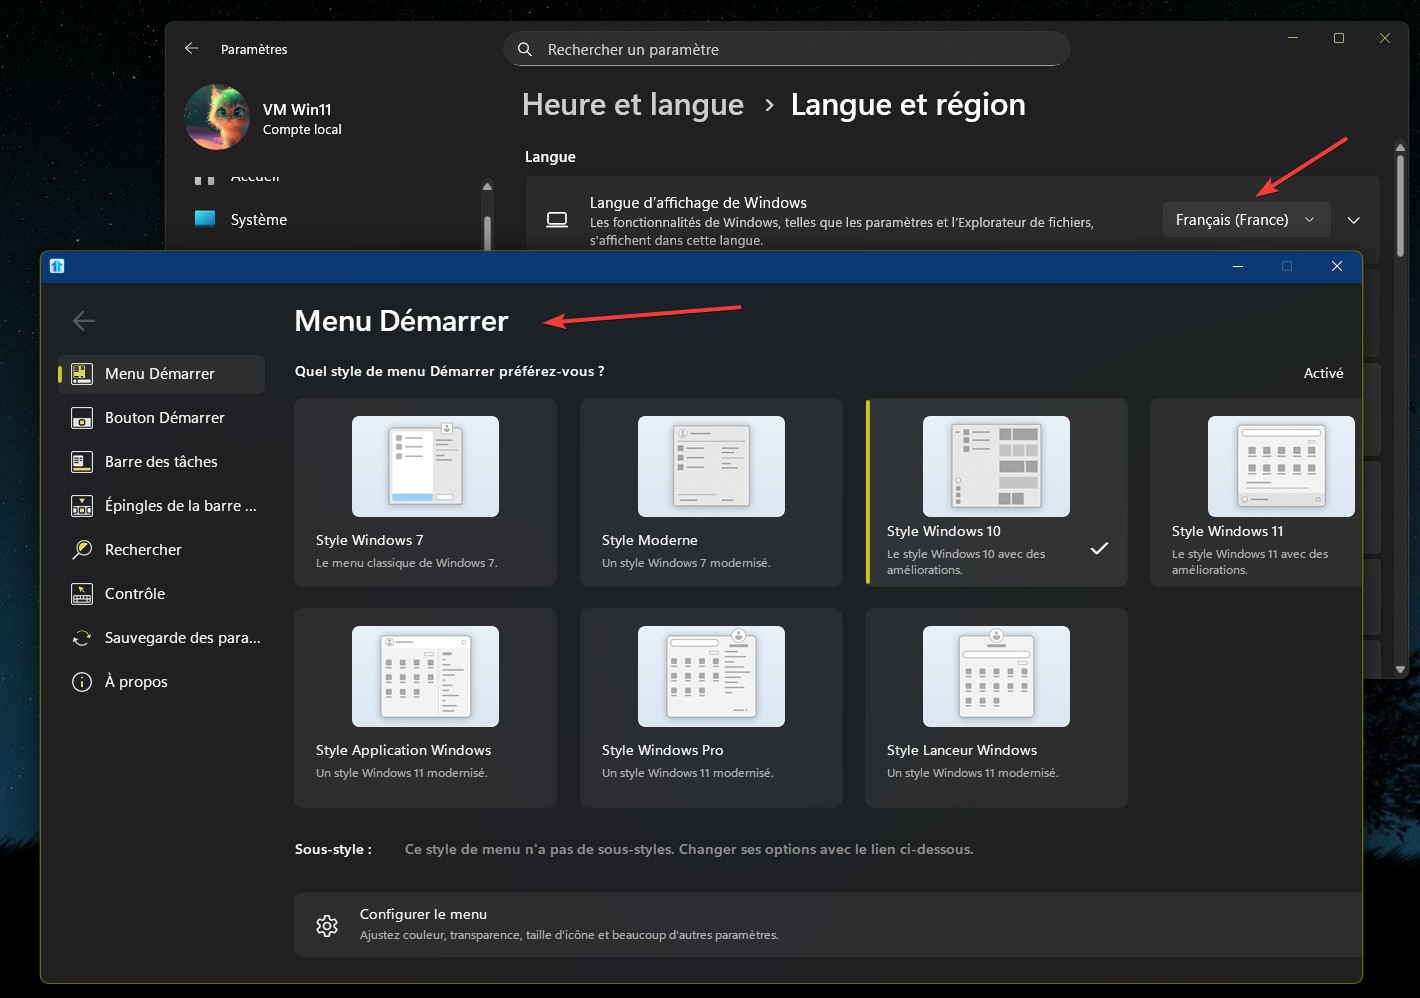Choose the Style Moderne start menu
The image size is (1420, 998).
click(x=711, y=492)
